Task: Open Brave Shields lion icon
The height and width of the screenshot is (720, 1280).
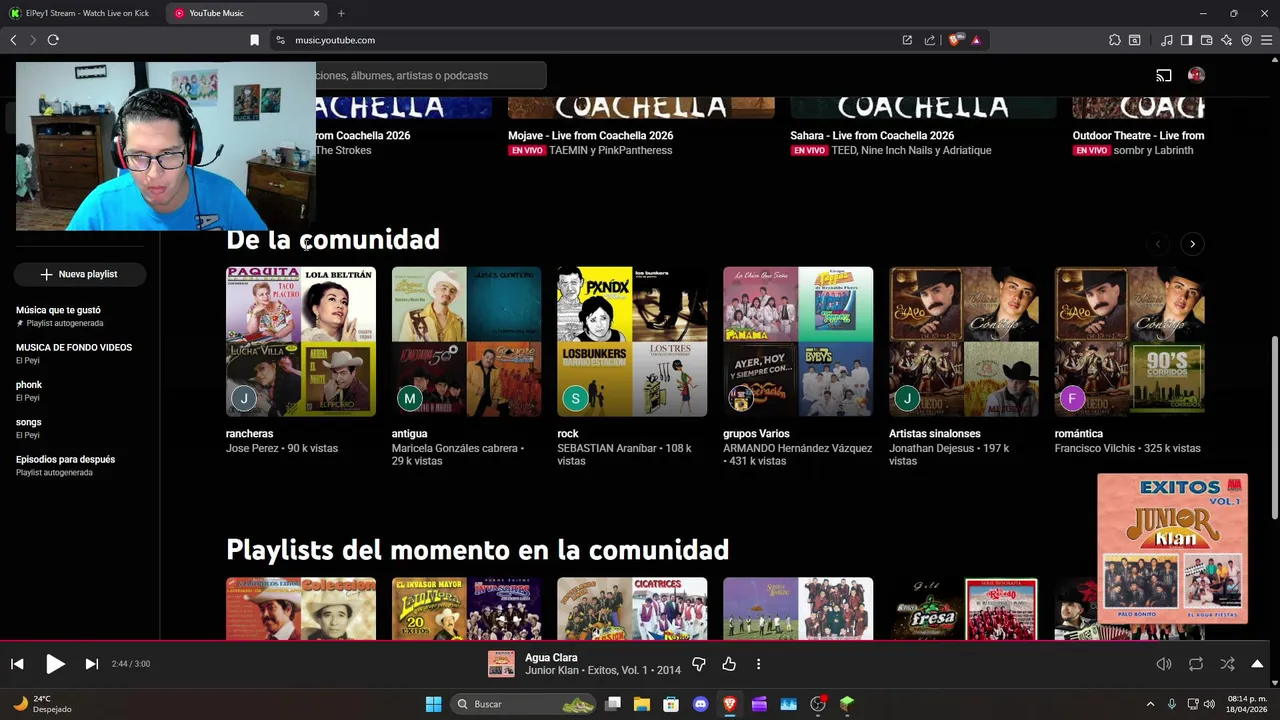Action: pyautogui.click(x=955, y=40)
